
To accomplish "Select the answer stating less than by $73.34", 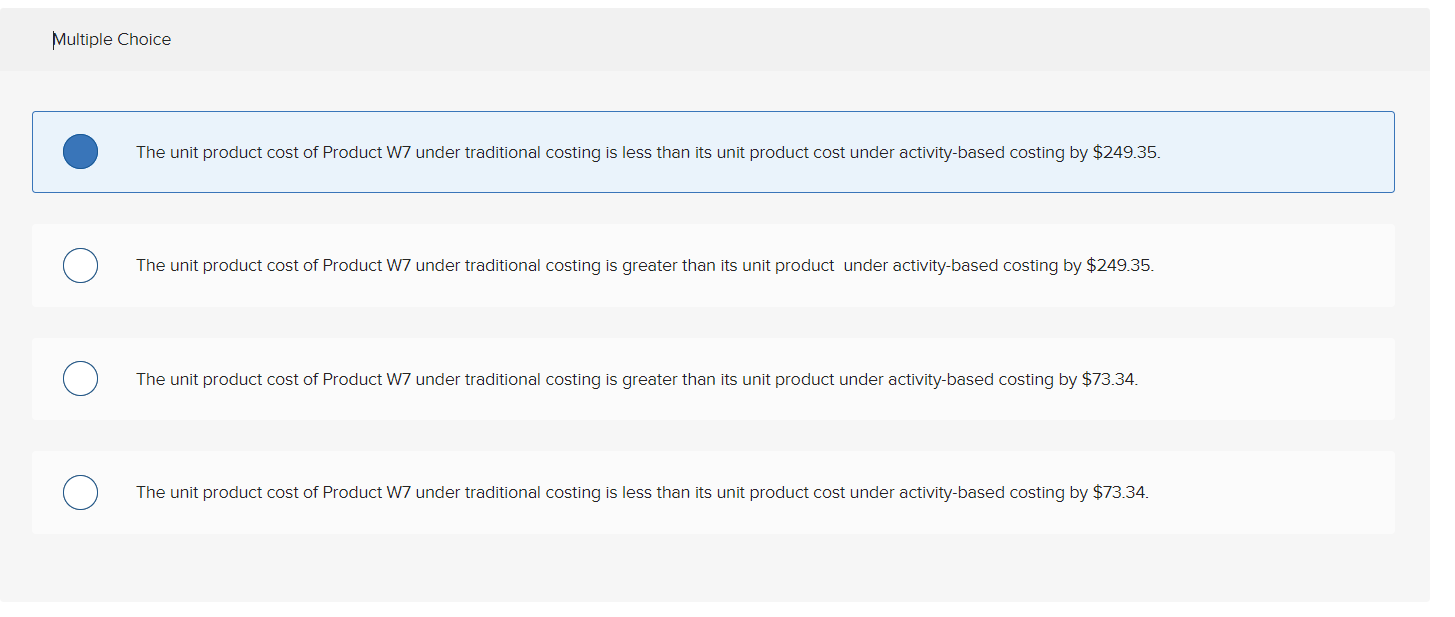I will tap(643, 492).
